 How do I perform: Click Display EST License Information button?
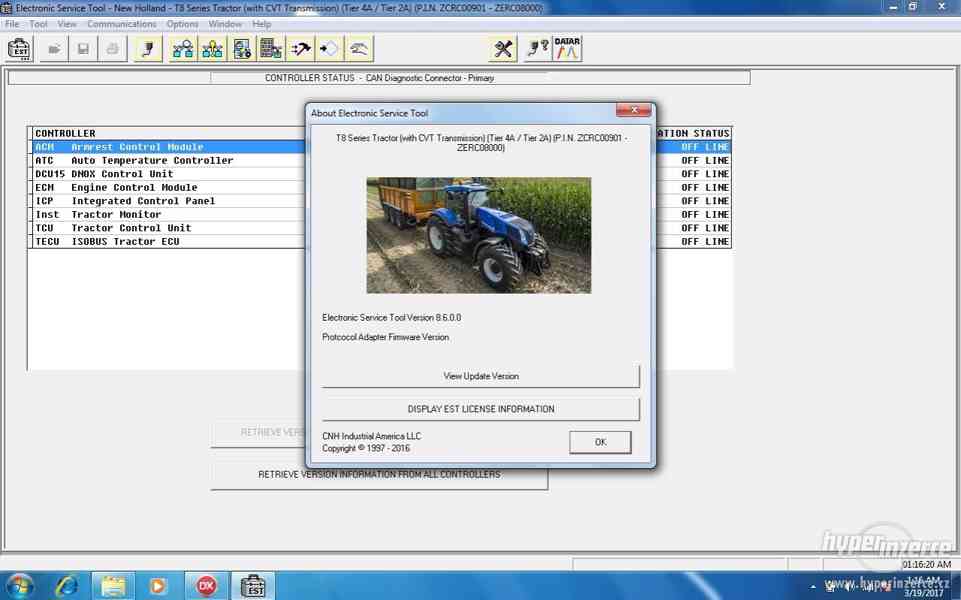(x=480, y=409)
